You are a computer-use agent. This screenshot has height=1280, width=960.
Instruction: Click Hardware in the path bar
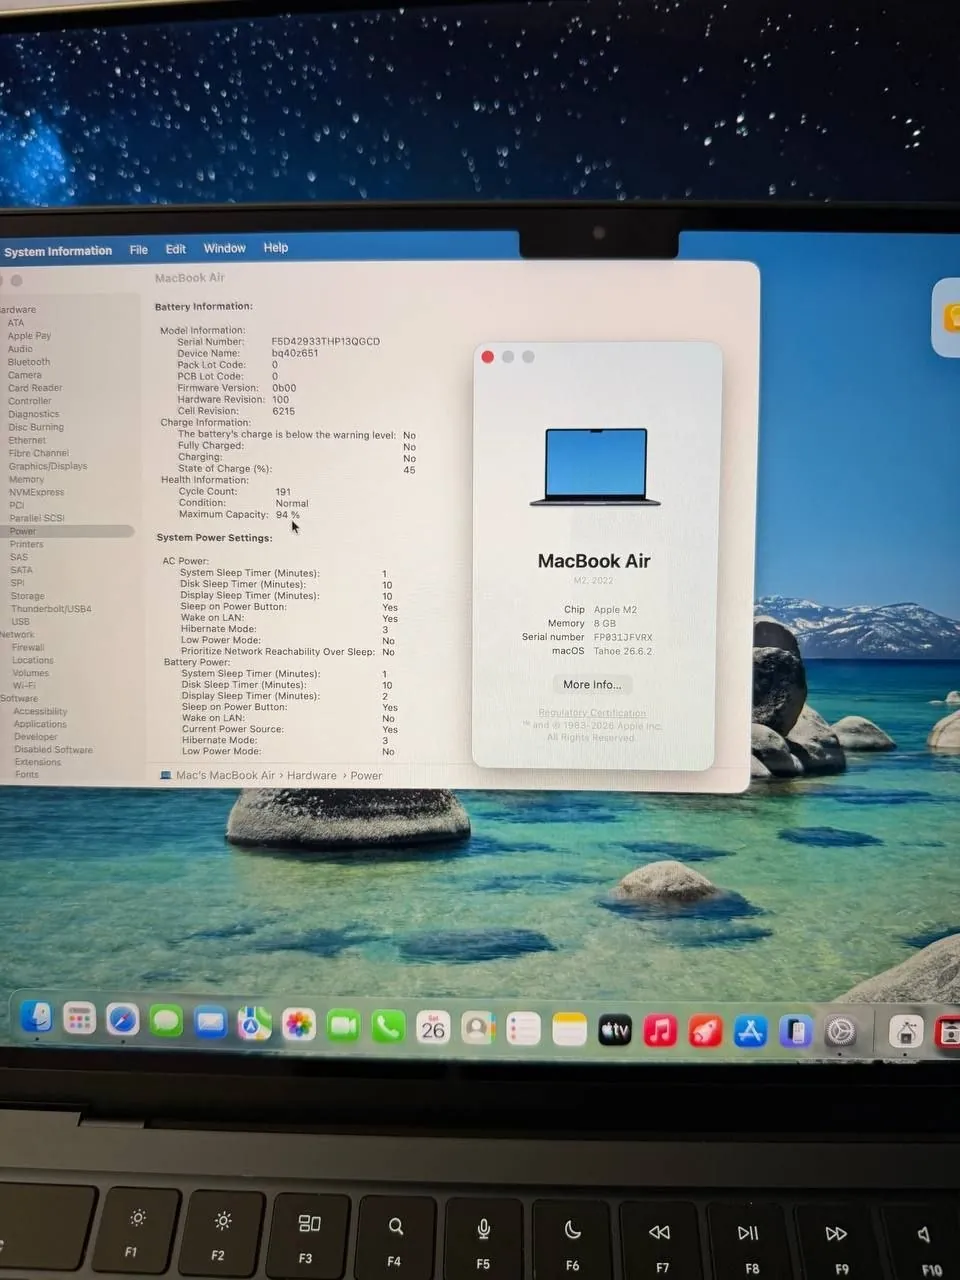point(312,775)
